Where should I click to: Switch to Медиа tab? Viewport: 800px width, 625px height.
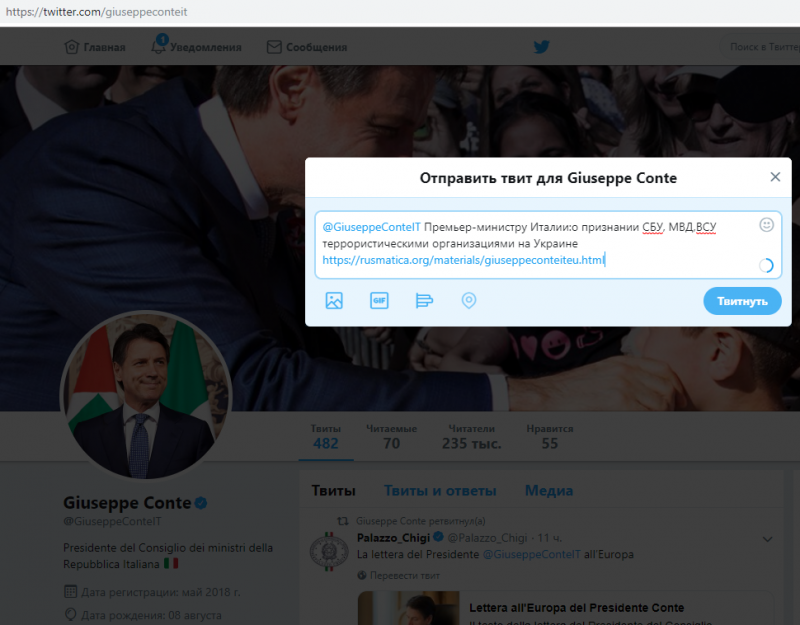click(x=549, y=491)
